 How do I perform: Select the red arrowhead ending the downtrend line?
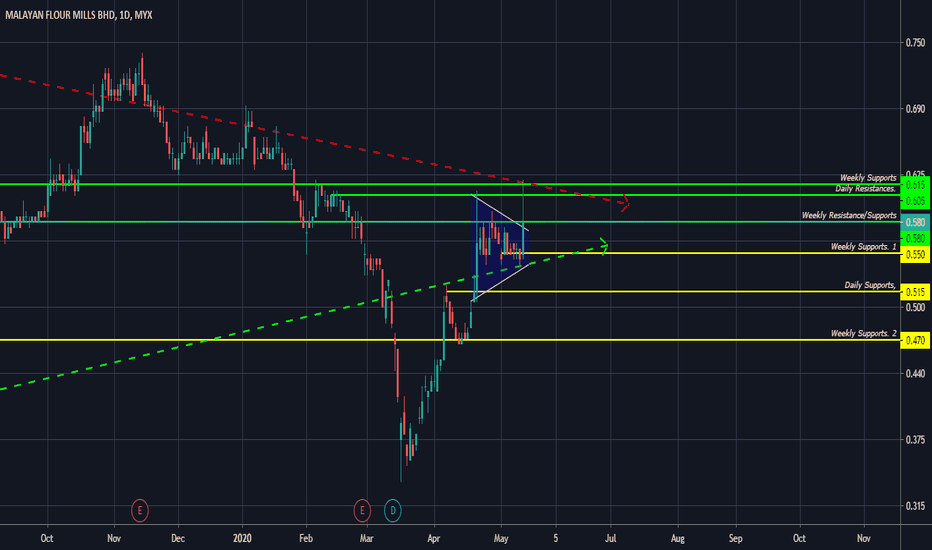[x=624, y=203]
